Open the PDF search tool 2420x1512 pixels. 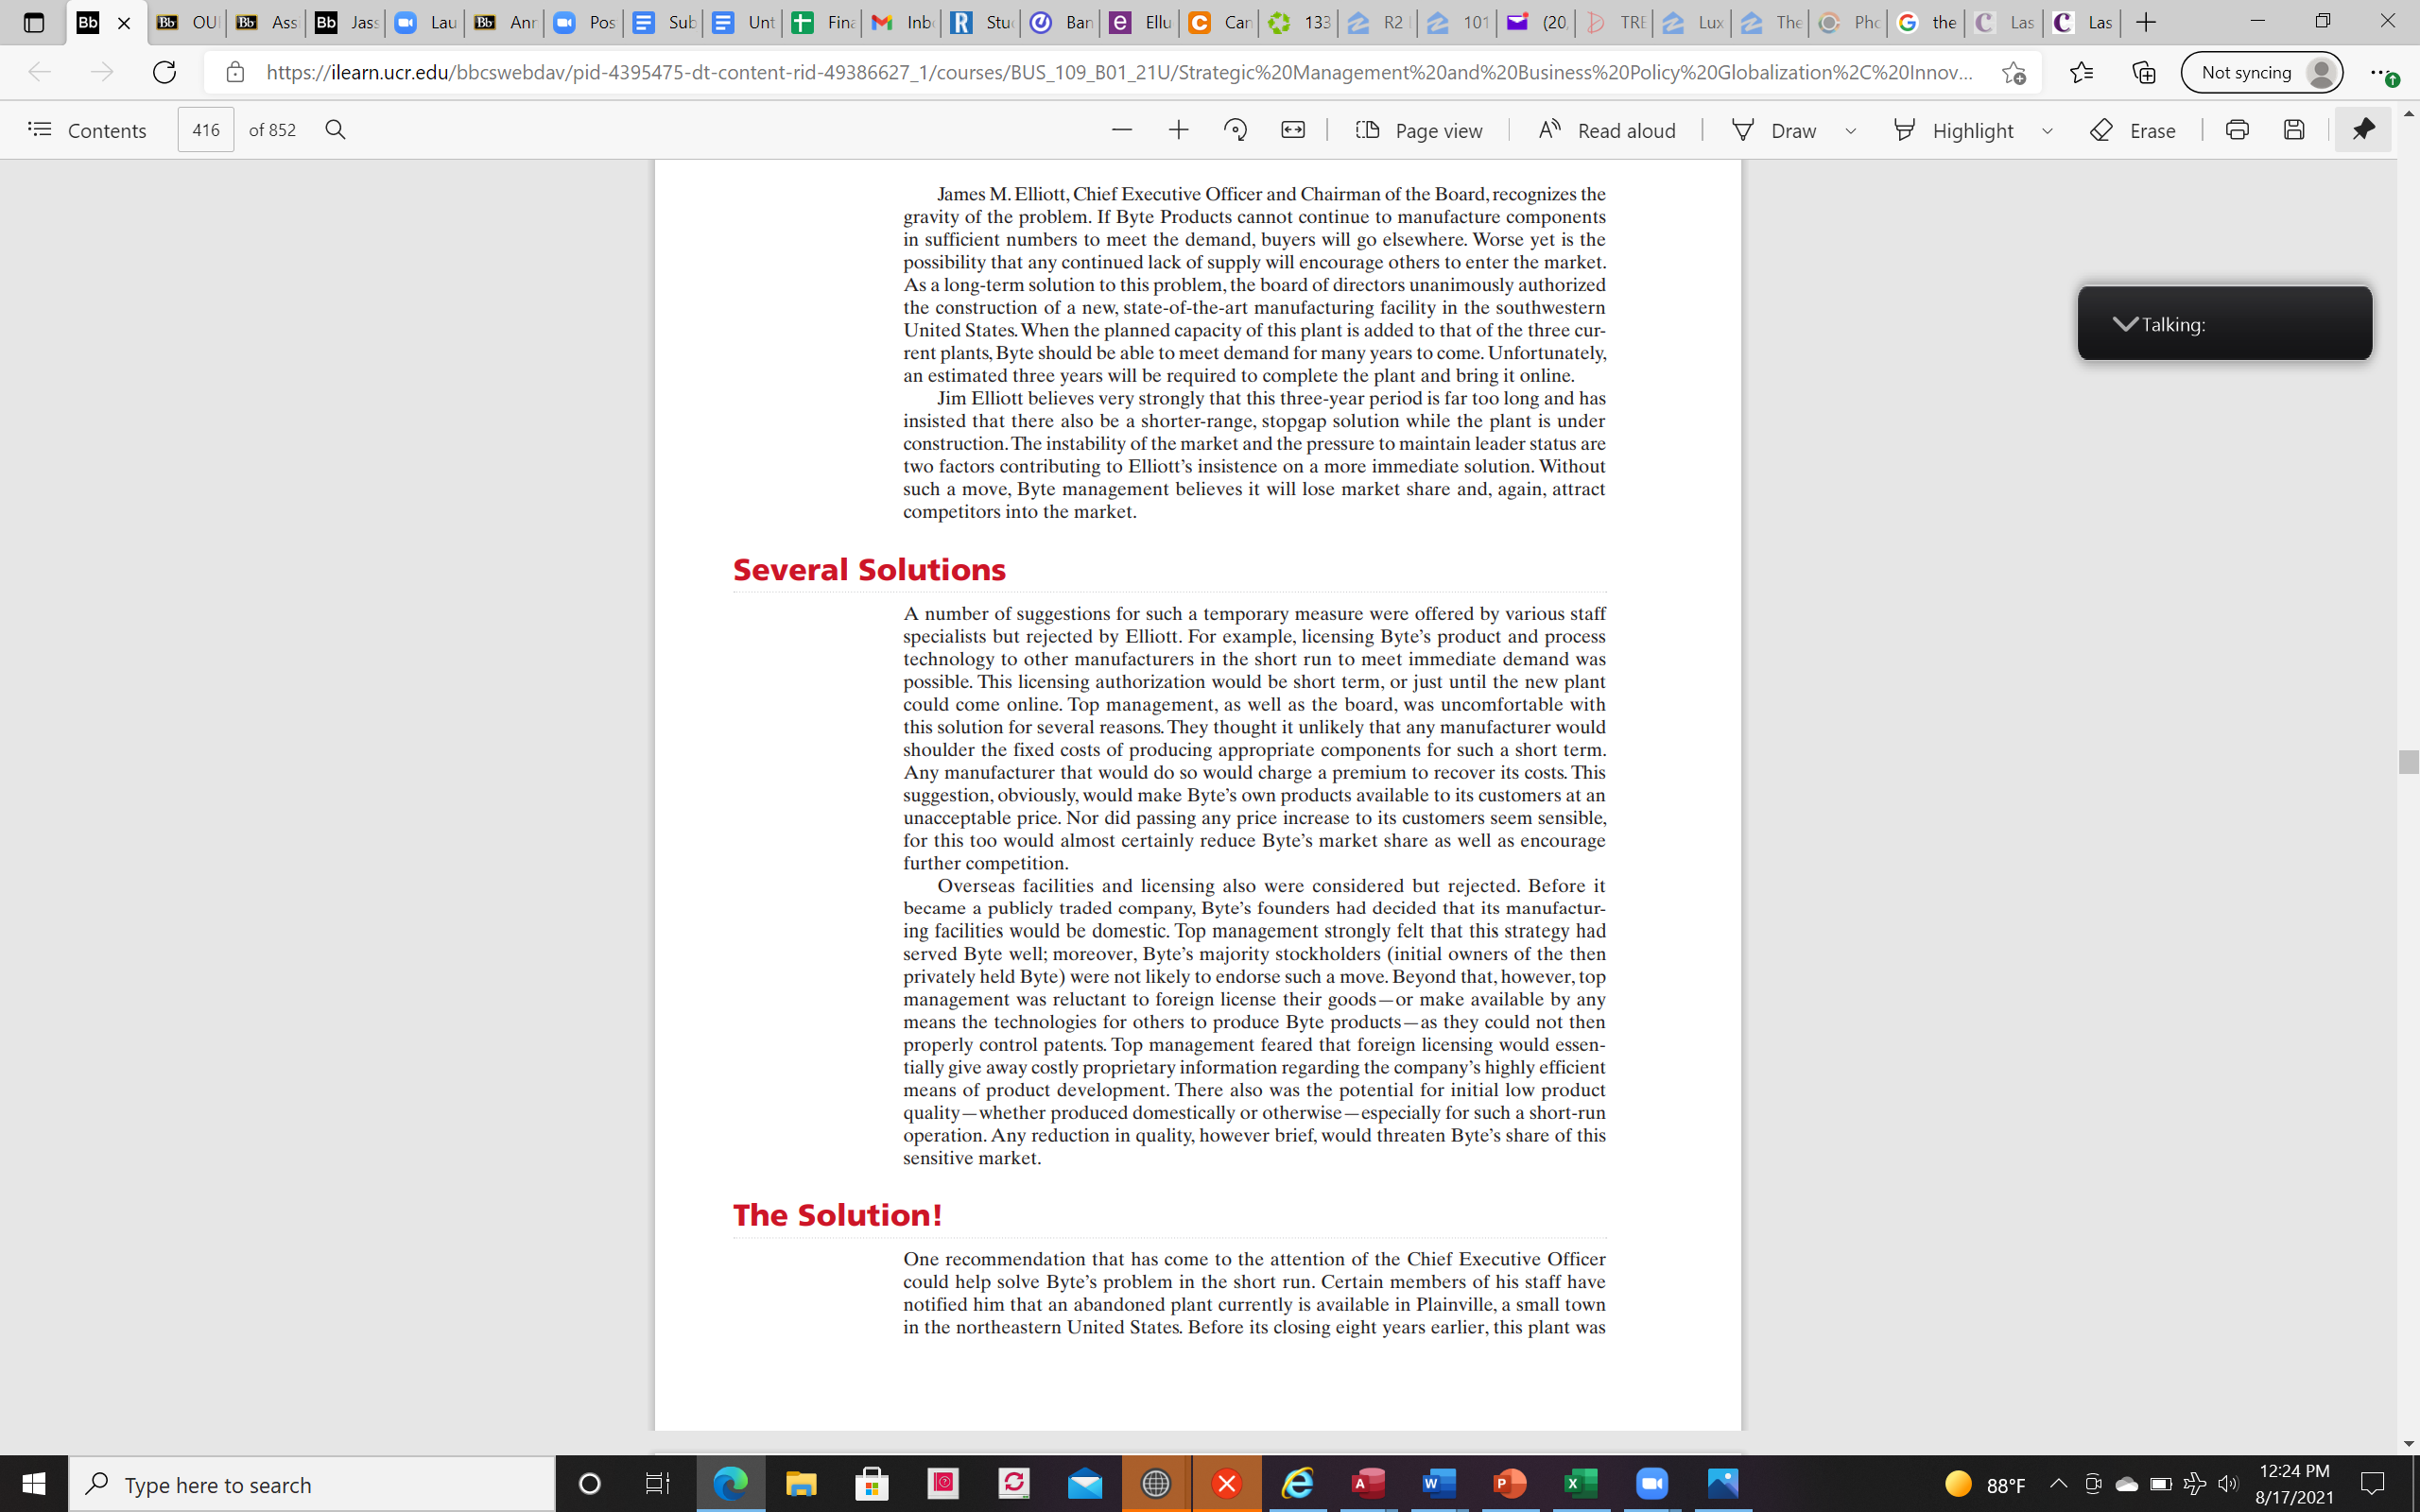[336, 130]
